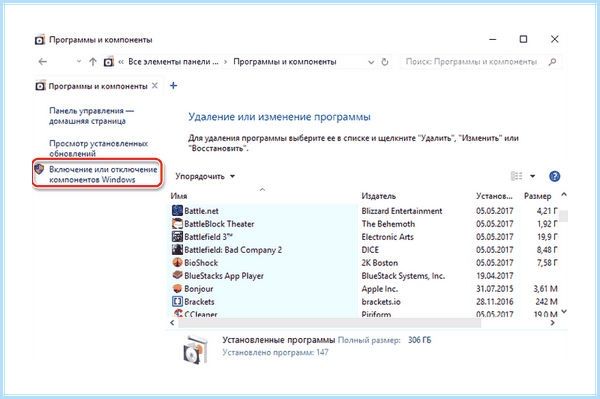Click install date 31.07.2015
Screen dimensions: 600x399
pyautogui.click(x=494, y=289)
